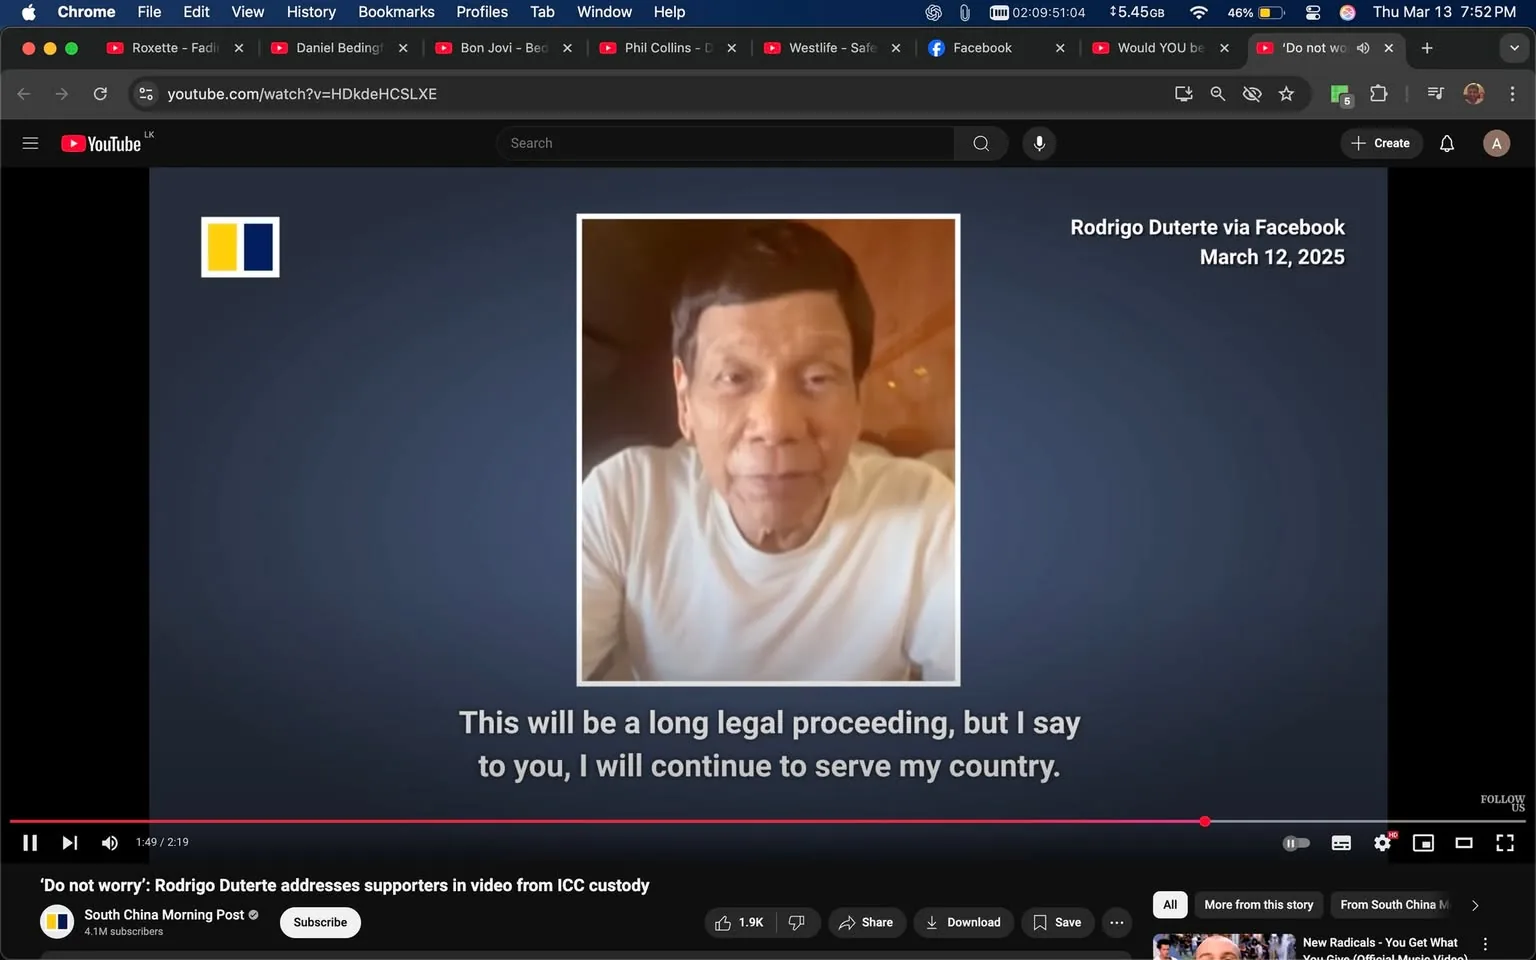Toggle theater mode view

tap(1464, 843)
